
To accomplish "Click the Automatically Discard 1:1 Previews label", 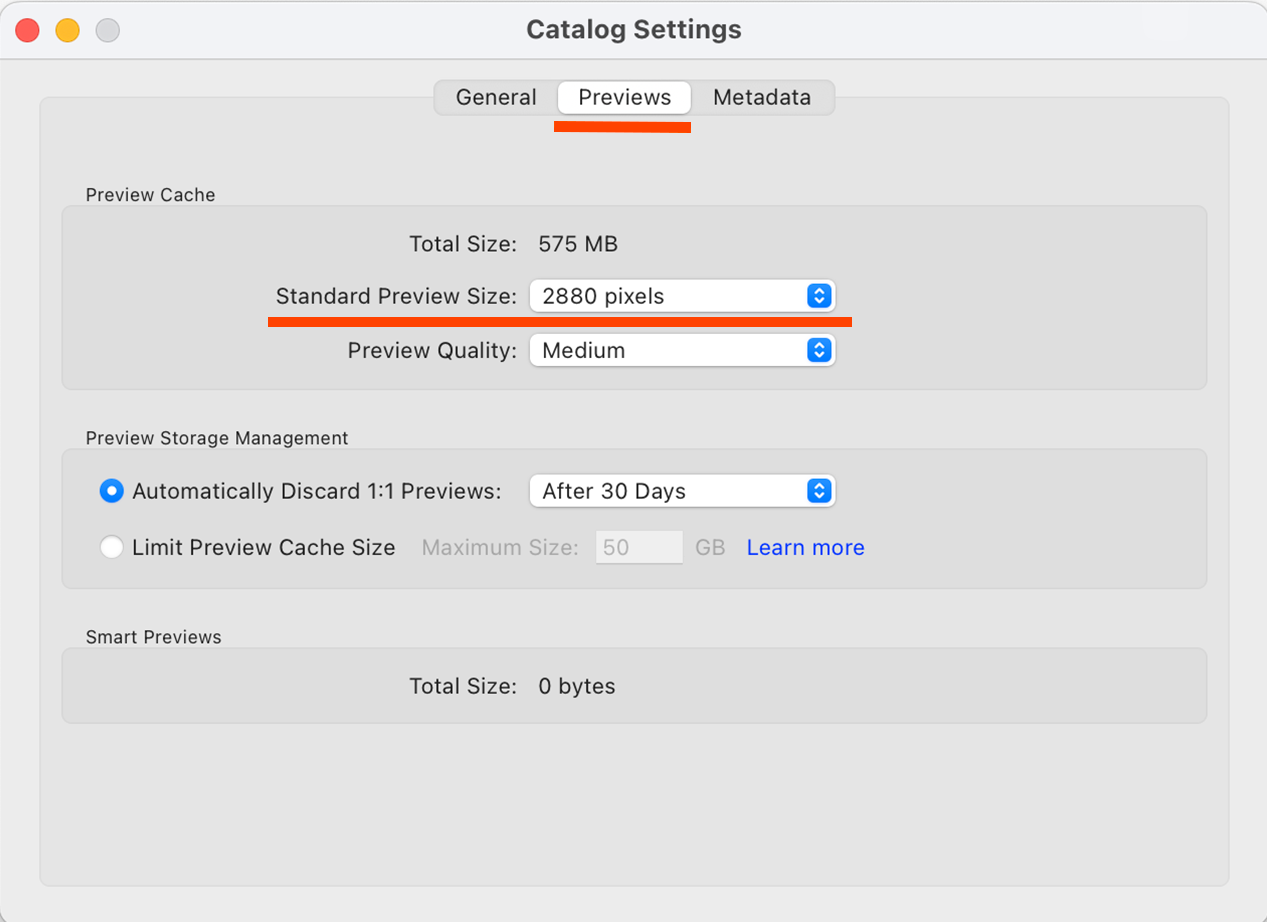I will pos(316,491).
